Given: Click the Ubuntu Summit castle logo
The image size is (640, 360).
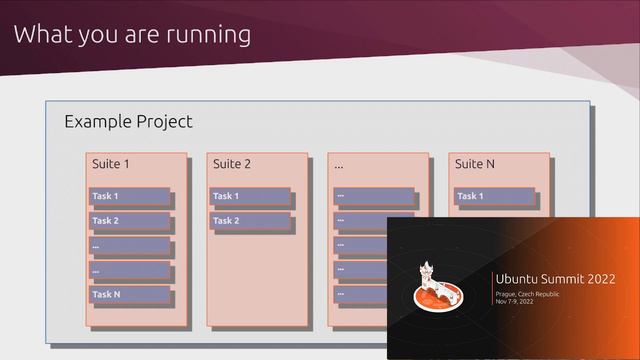Looking at the screenshot, I should [x=438, y=287].
